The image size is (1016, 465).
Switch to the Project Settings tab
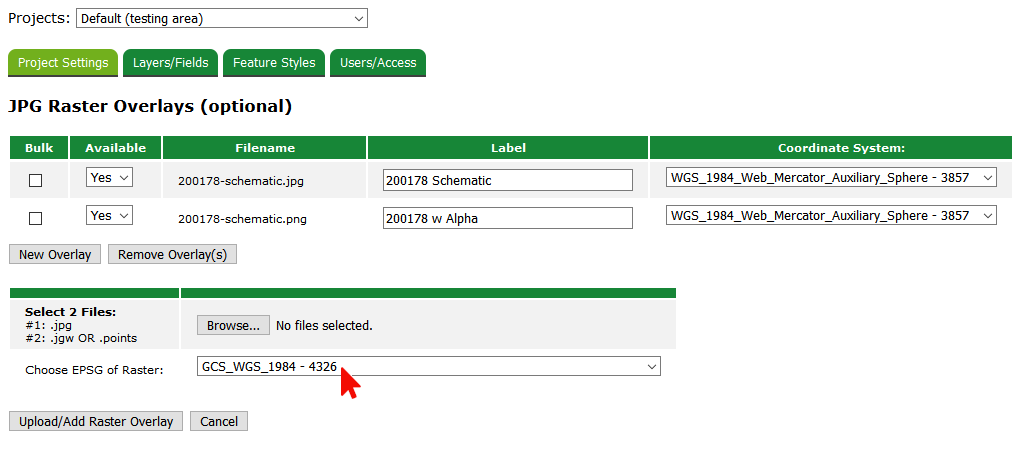coord(63,62)
